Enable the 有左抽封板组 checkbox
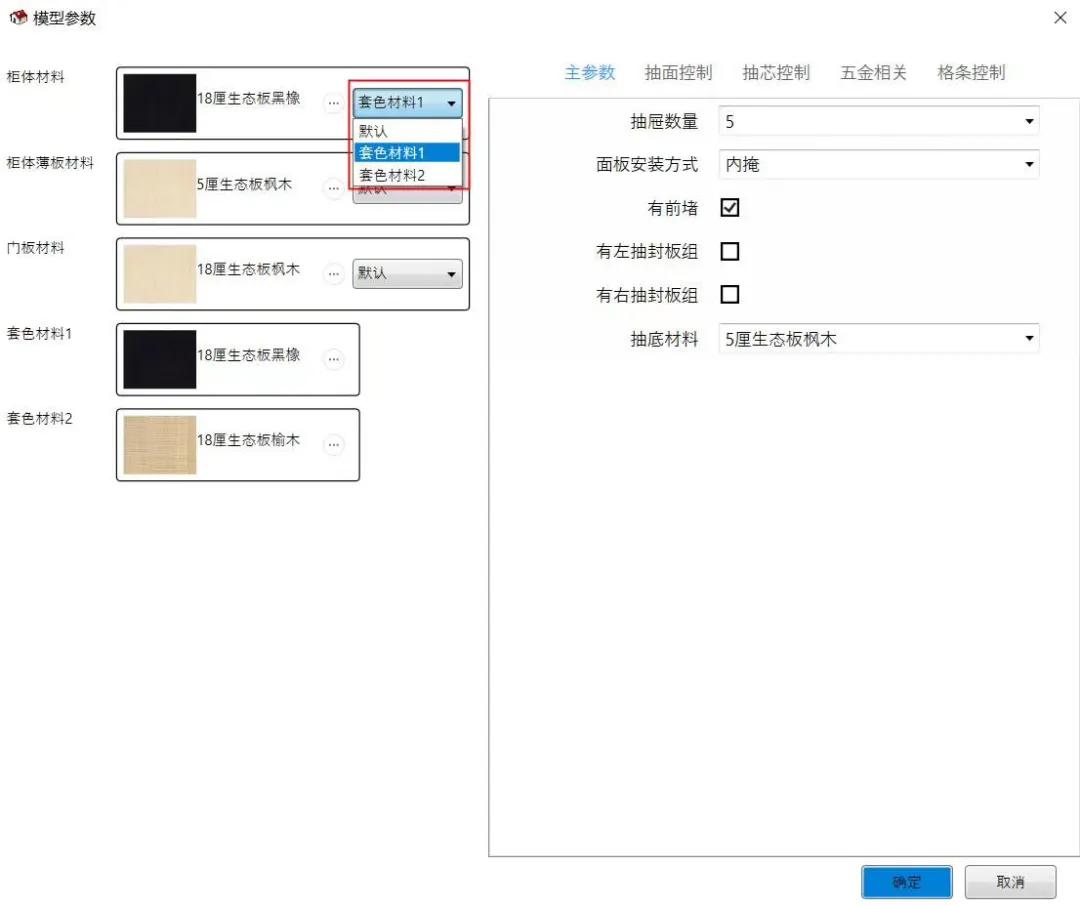1080x906 pixels. tap(730, 251)
